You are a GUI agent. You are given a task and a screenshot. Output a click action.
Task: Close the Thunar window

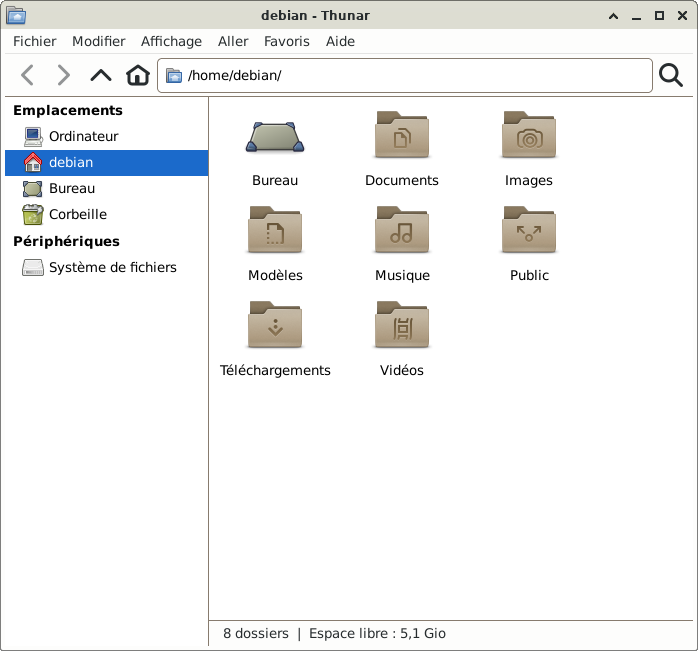(682, 16)
